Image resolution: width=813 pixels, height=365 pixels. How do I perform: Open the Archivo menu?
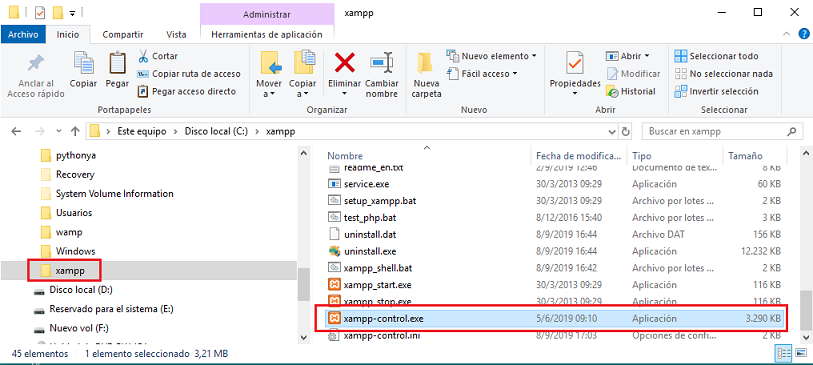(x=23, y=35)
